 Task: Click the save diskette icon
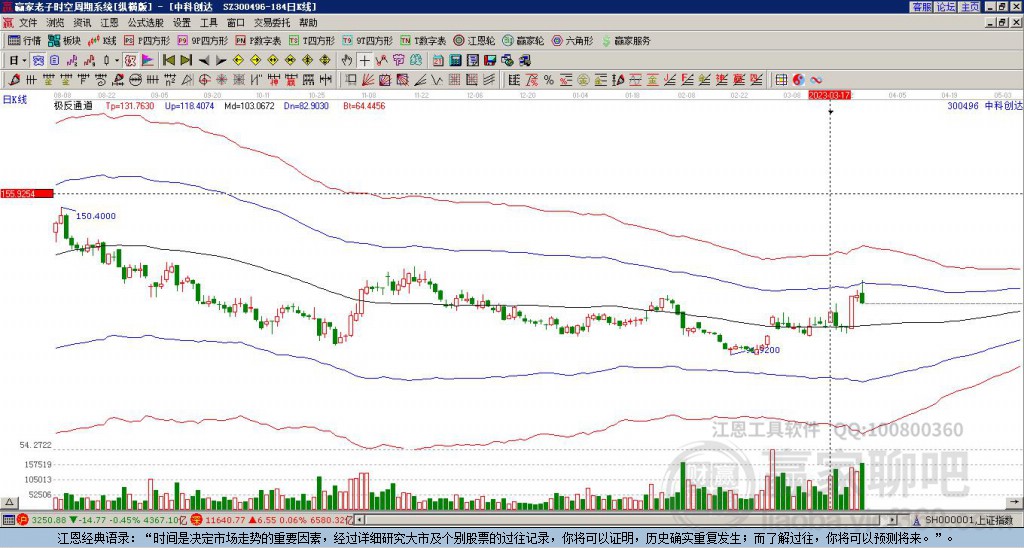coord(490,61)
